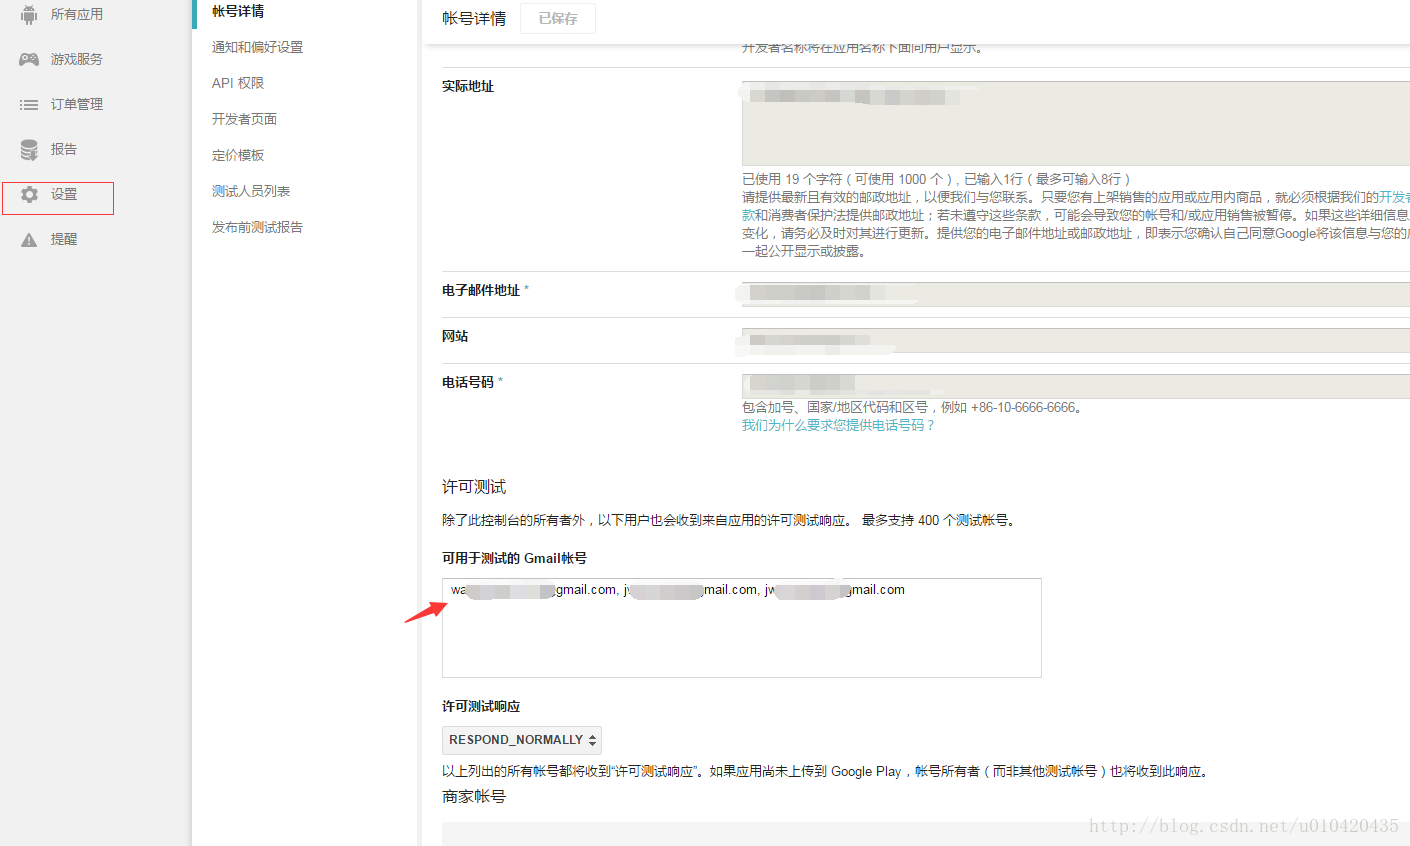Screen dimensions: 1410x846
Task: Open the 发布前测试报告 section
Action: coord(257,227)
